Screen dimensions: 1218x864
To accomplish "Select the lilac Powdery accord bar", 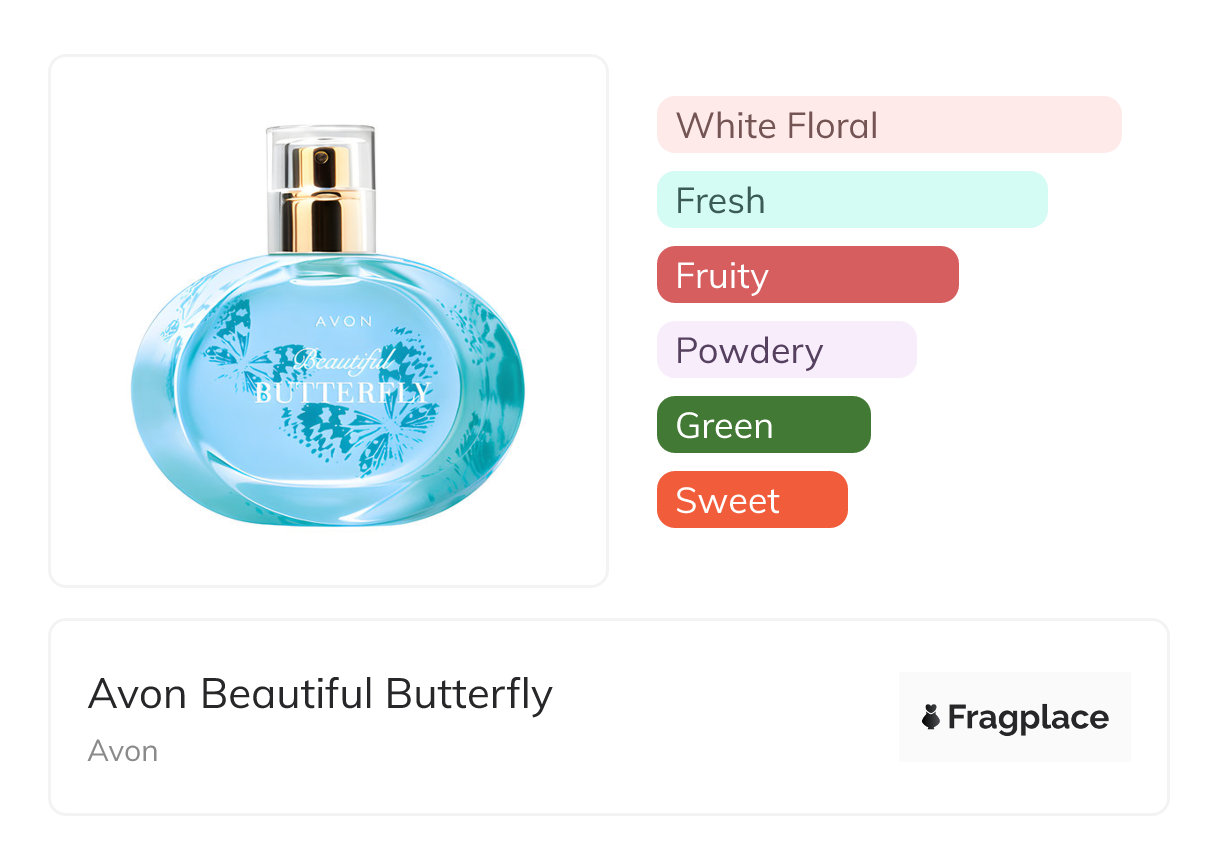I will [x=786, y=350].
